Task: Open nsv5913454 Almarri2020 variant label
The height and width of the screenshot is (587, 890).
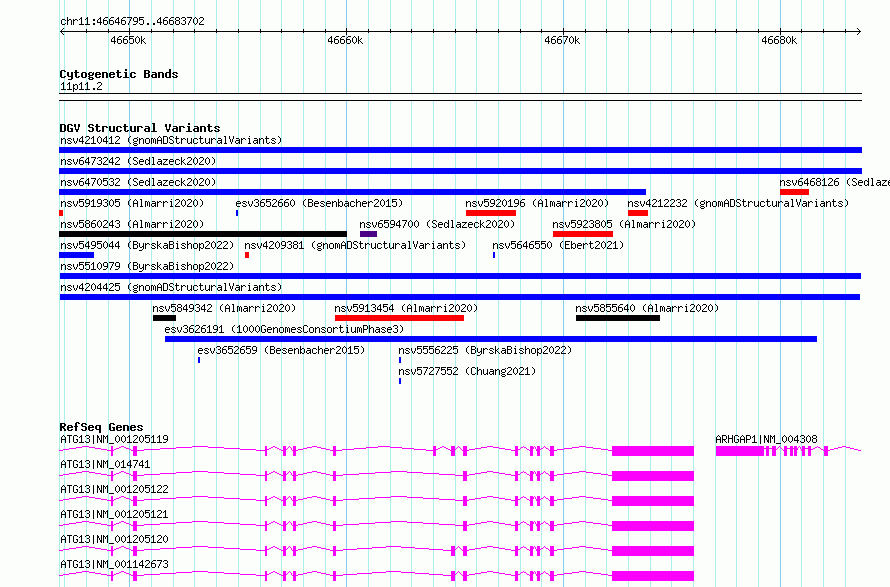Action: 406,308
